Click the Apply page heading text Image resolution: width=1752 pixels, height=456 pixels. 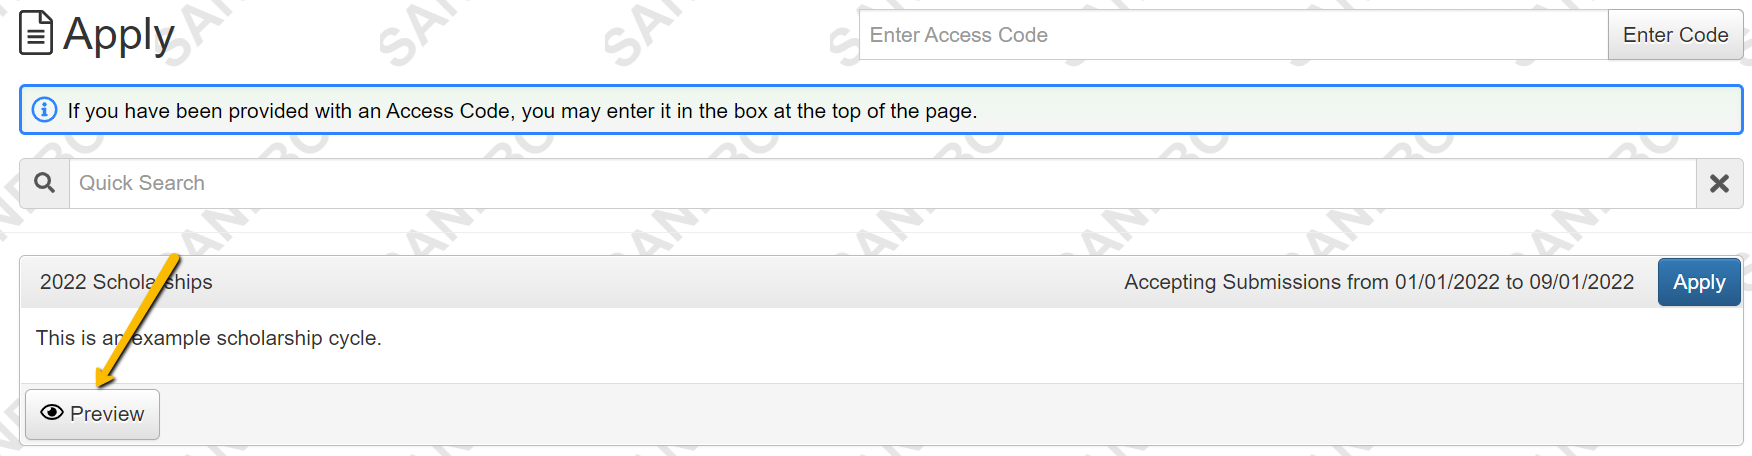(x=118, y=34)
